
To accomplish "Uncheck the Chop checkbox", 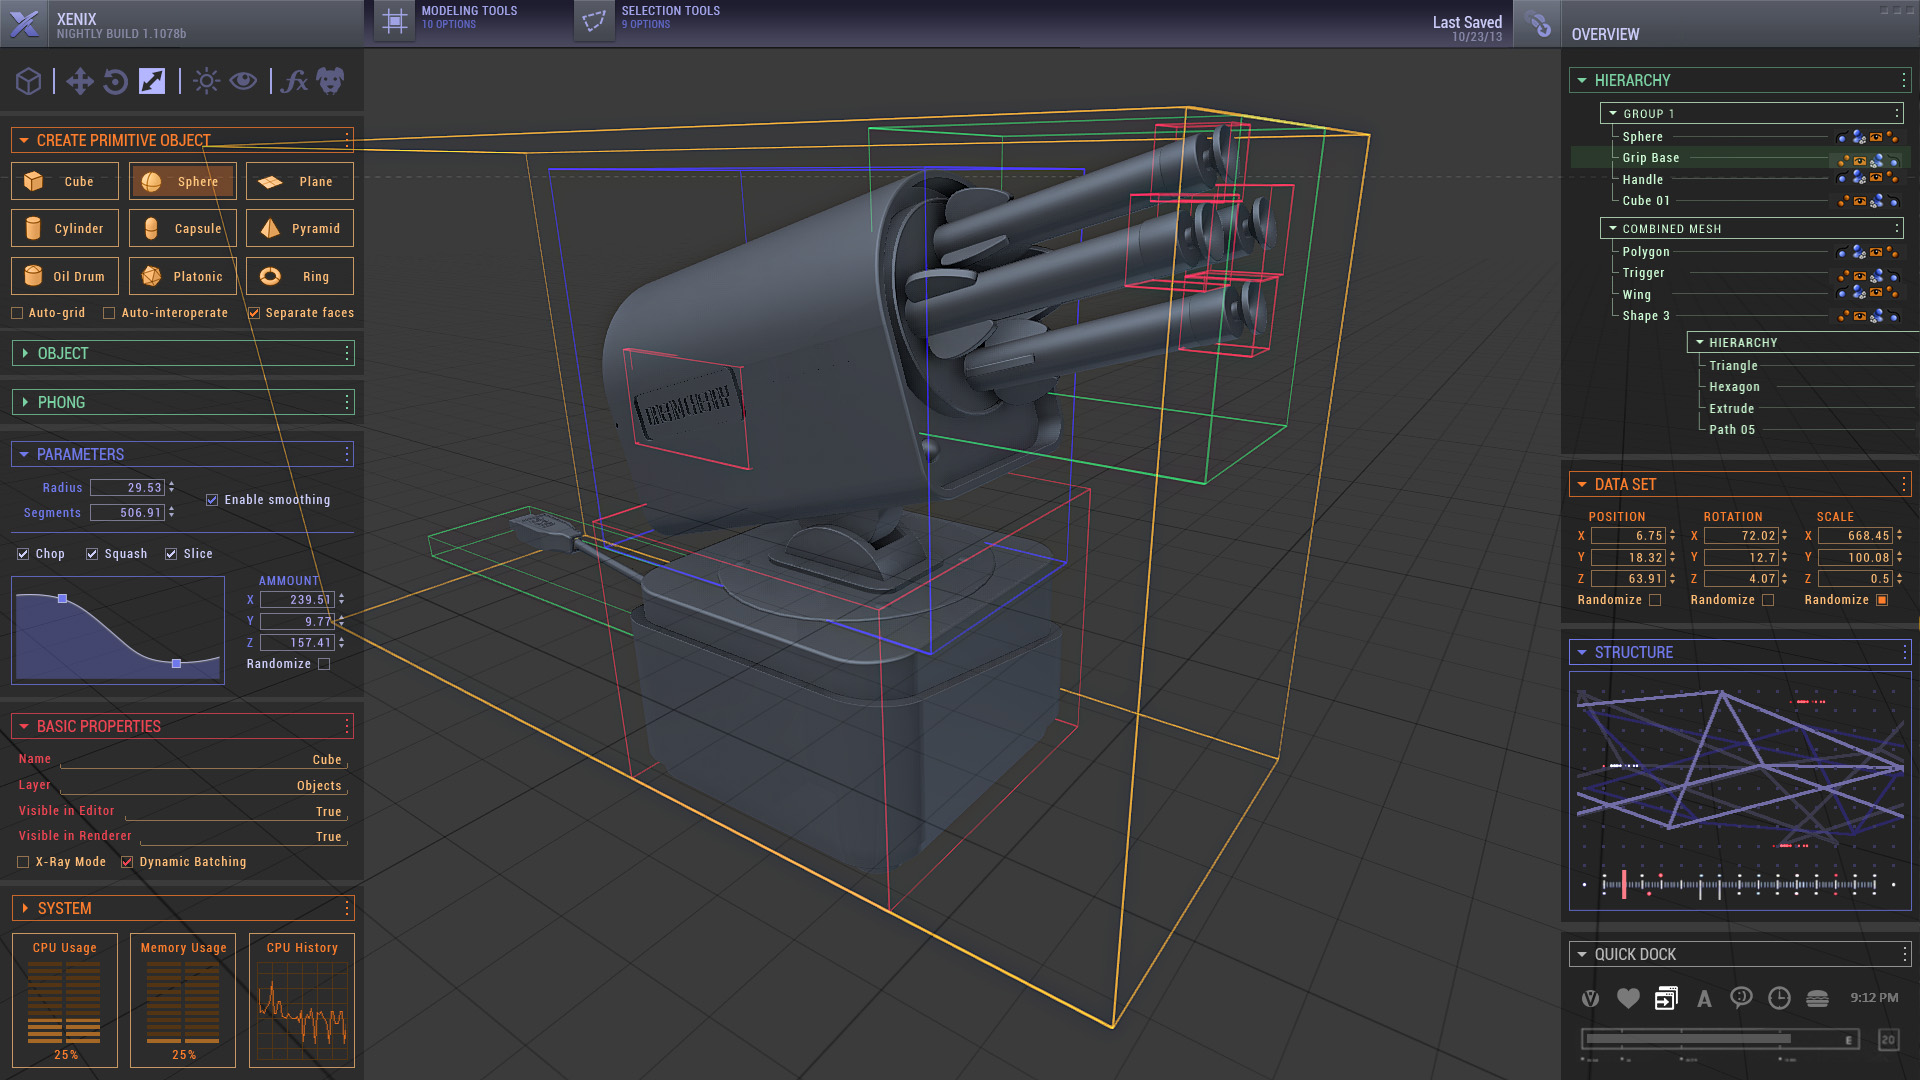I will [23, 554].
